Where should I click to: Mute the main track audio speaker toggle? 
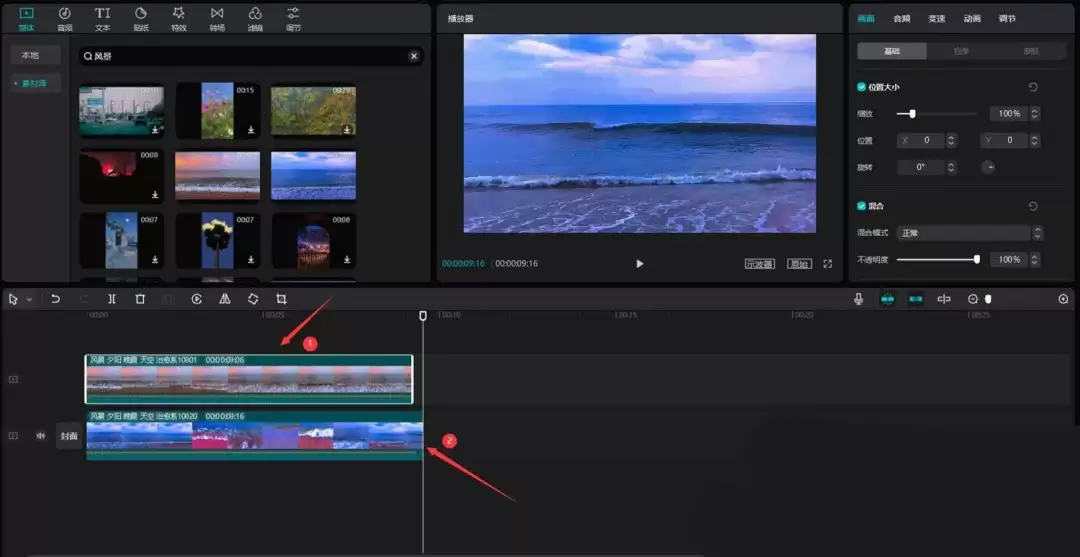click(x=41, y=436)
